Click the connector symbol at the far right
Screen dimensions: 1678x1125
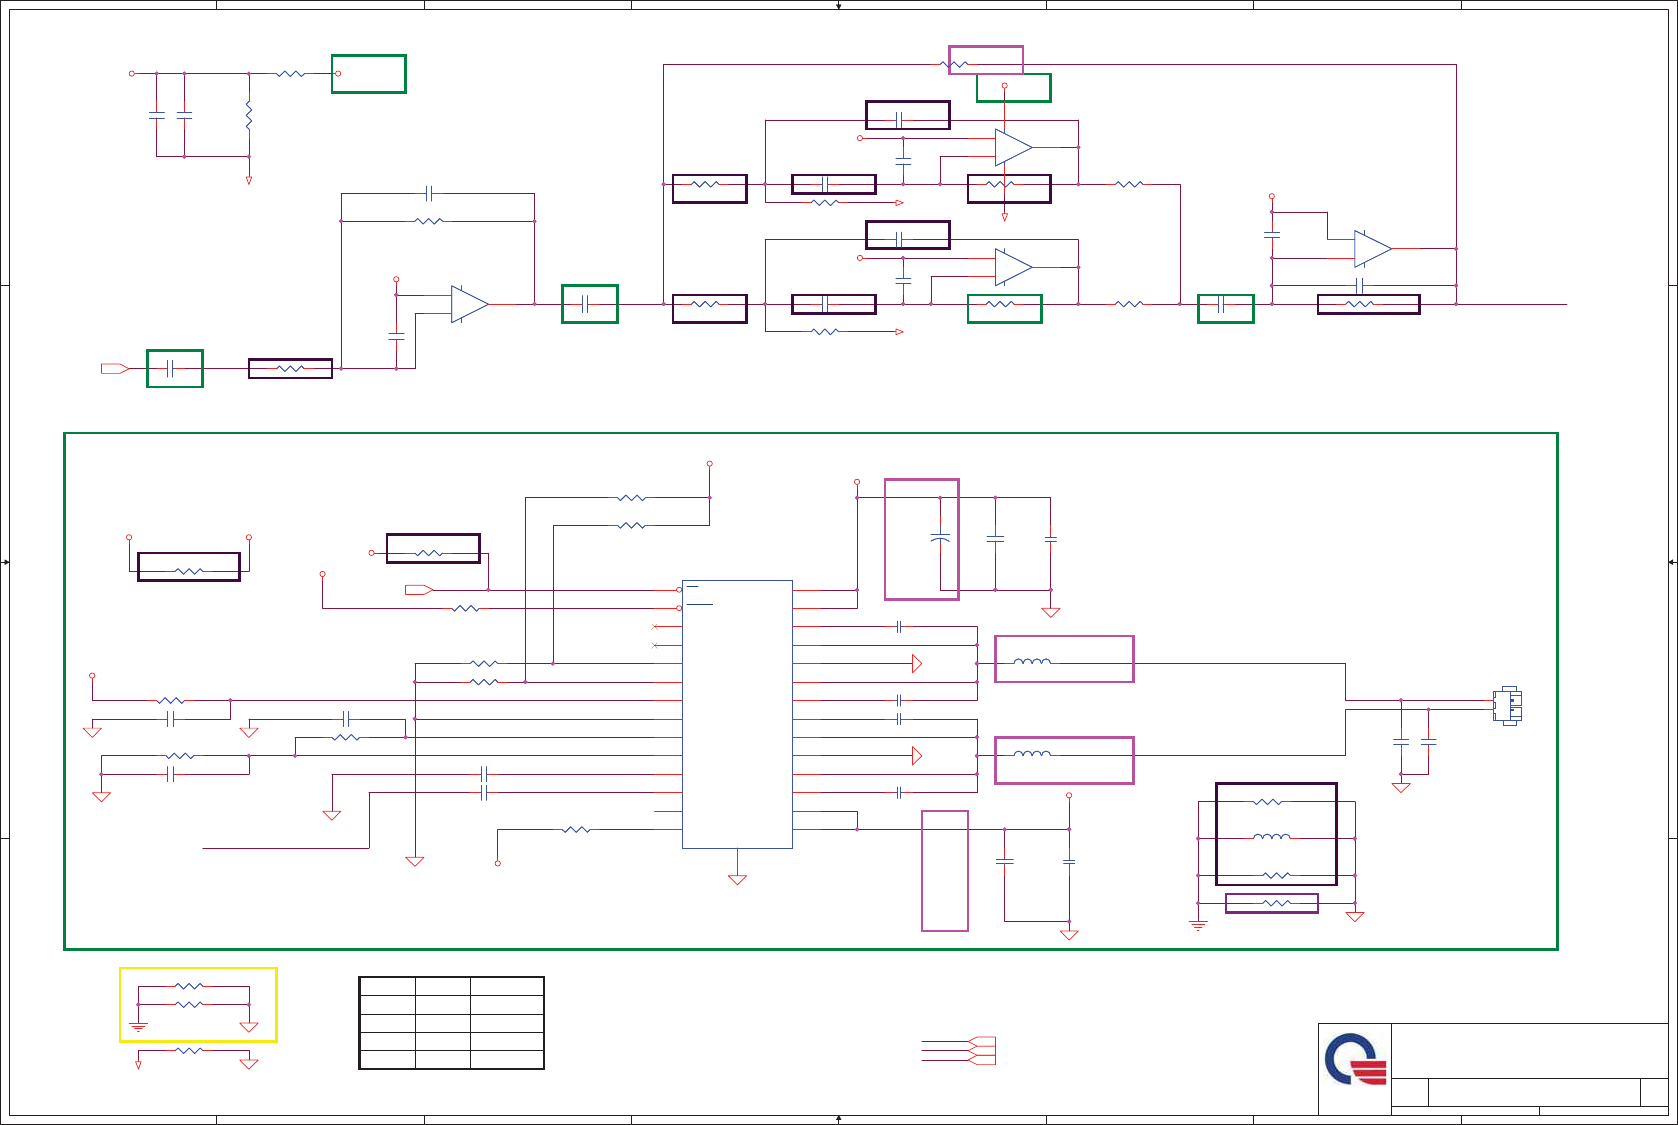[x=1507, y=705]
